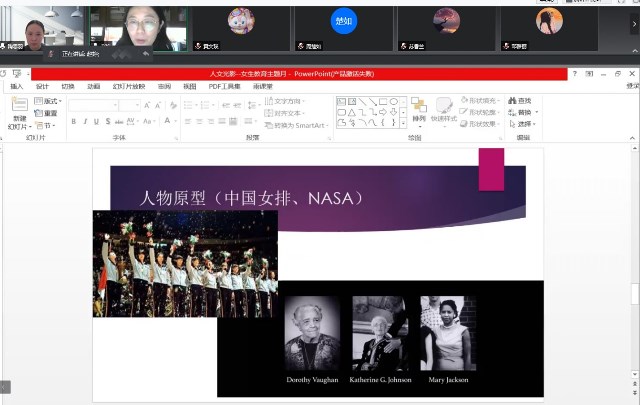
Task: Expand the Select (选择) dropdown
Action: [x=522, y=124]
